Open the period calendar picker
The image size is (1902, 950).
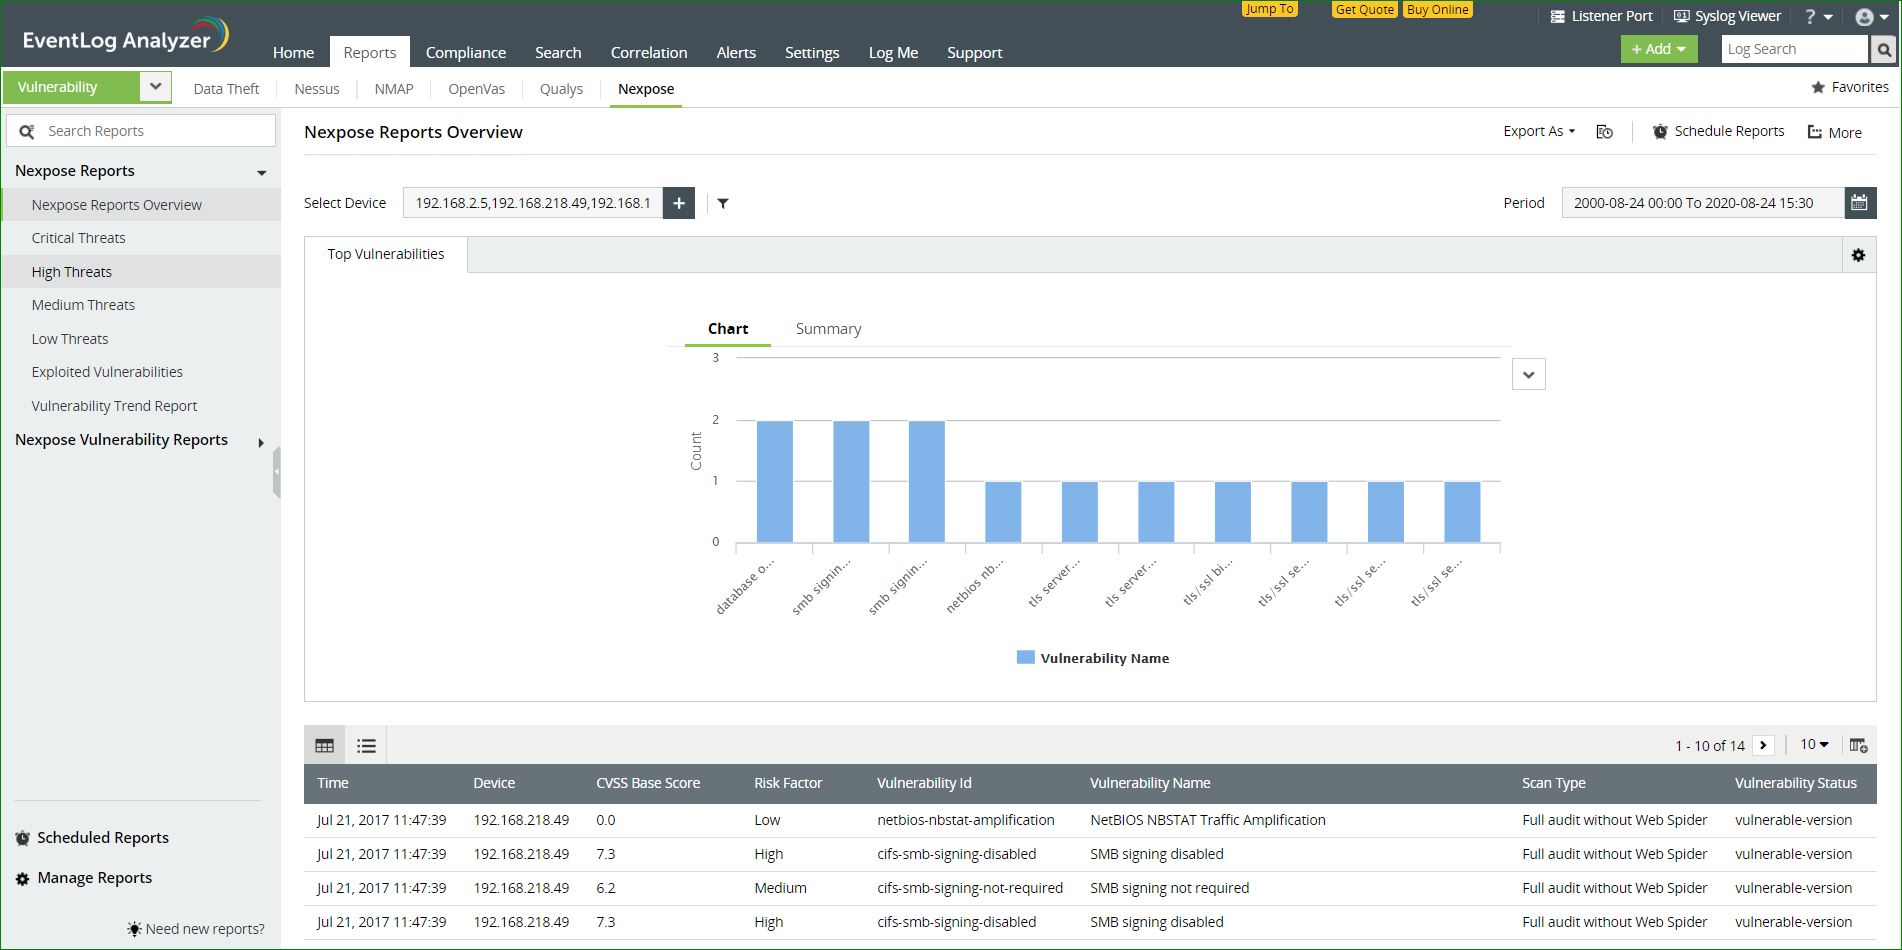[x=1859, y=203]
